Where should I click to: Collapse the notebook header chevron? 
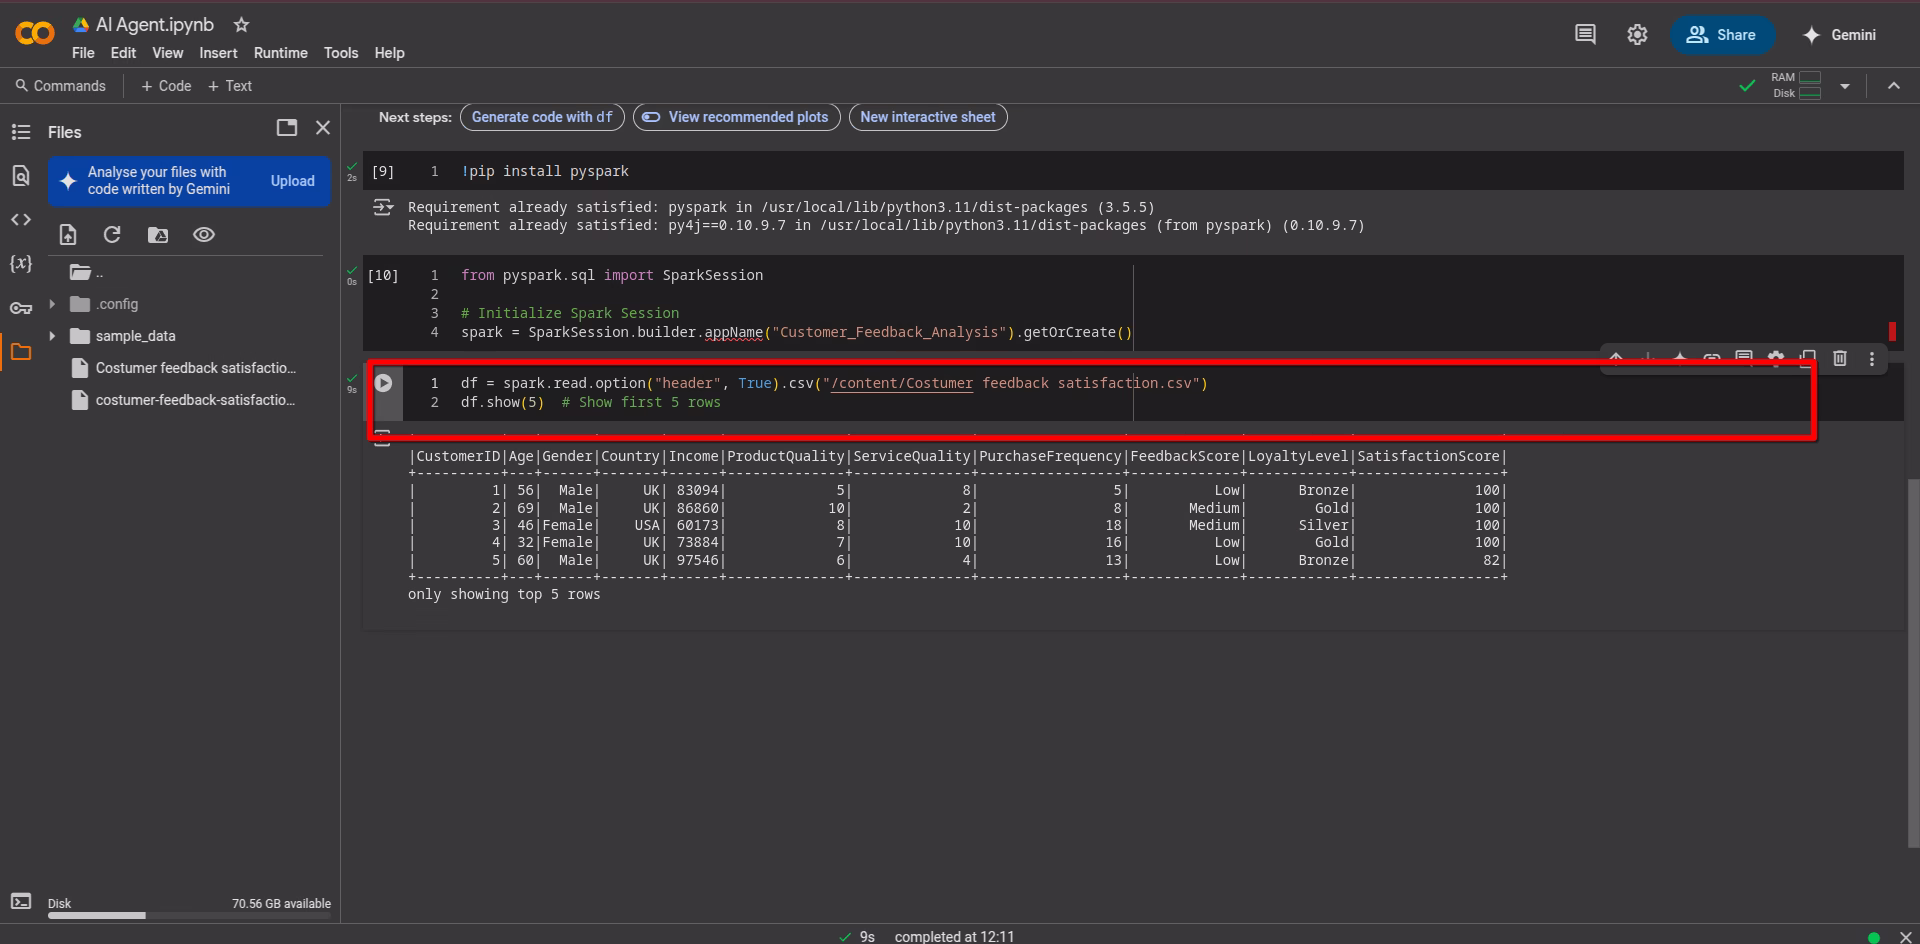point(1894,86)
